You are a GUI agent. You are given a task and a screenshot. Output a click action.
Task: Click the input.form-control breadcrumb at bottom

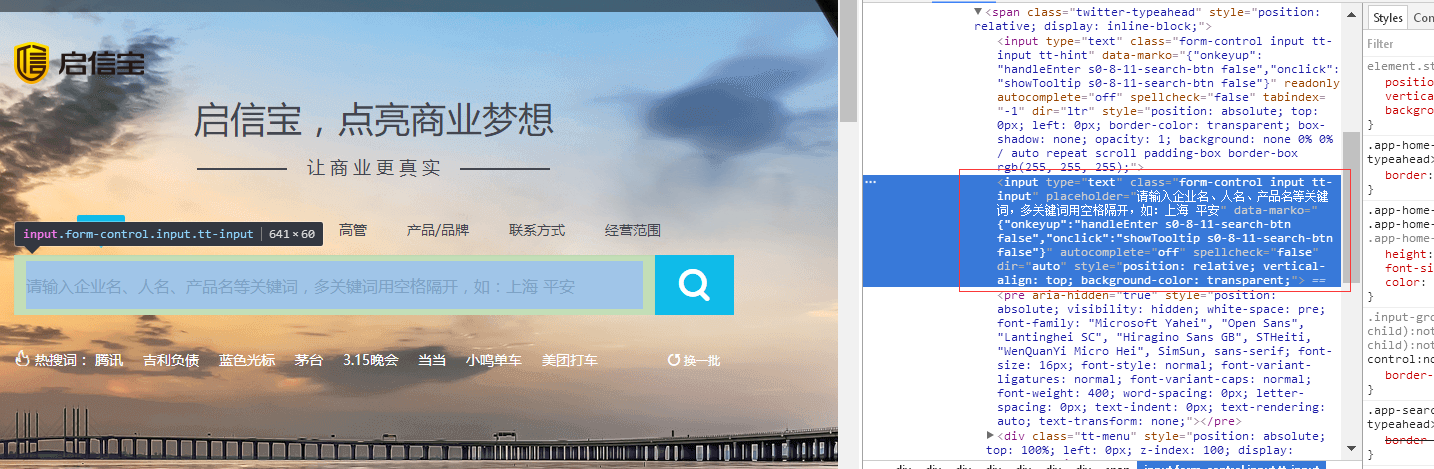tap(1232, 466)
